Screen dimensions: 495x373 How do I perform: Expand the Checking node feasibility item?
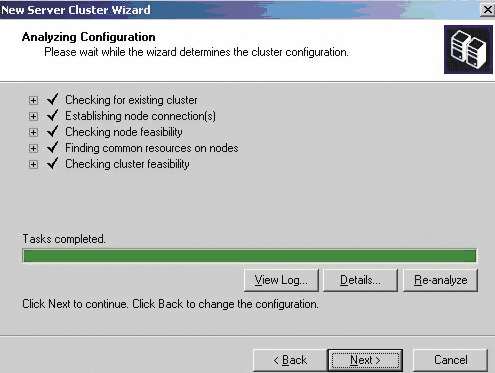[33, 132]
